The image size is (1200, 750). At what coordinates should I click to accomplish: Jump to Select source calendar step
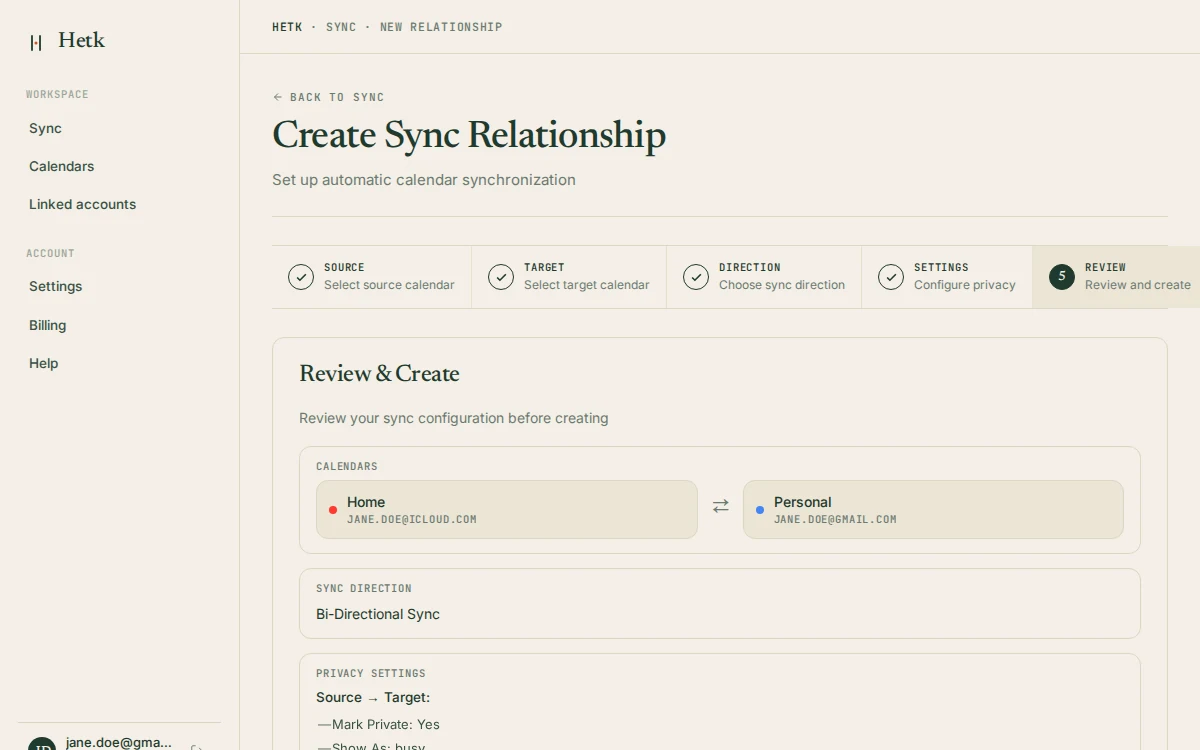(x=372, y=277)
